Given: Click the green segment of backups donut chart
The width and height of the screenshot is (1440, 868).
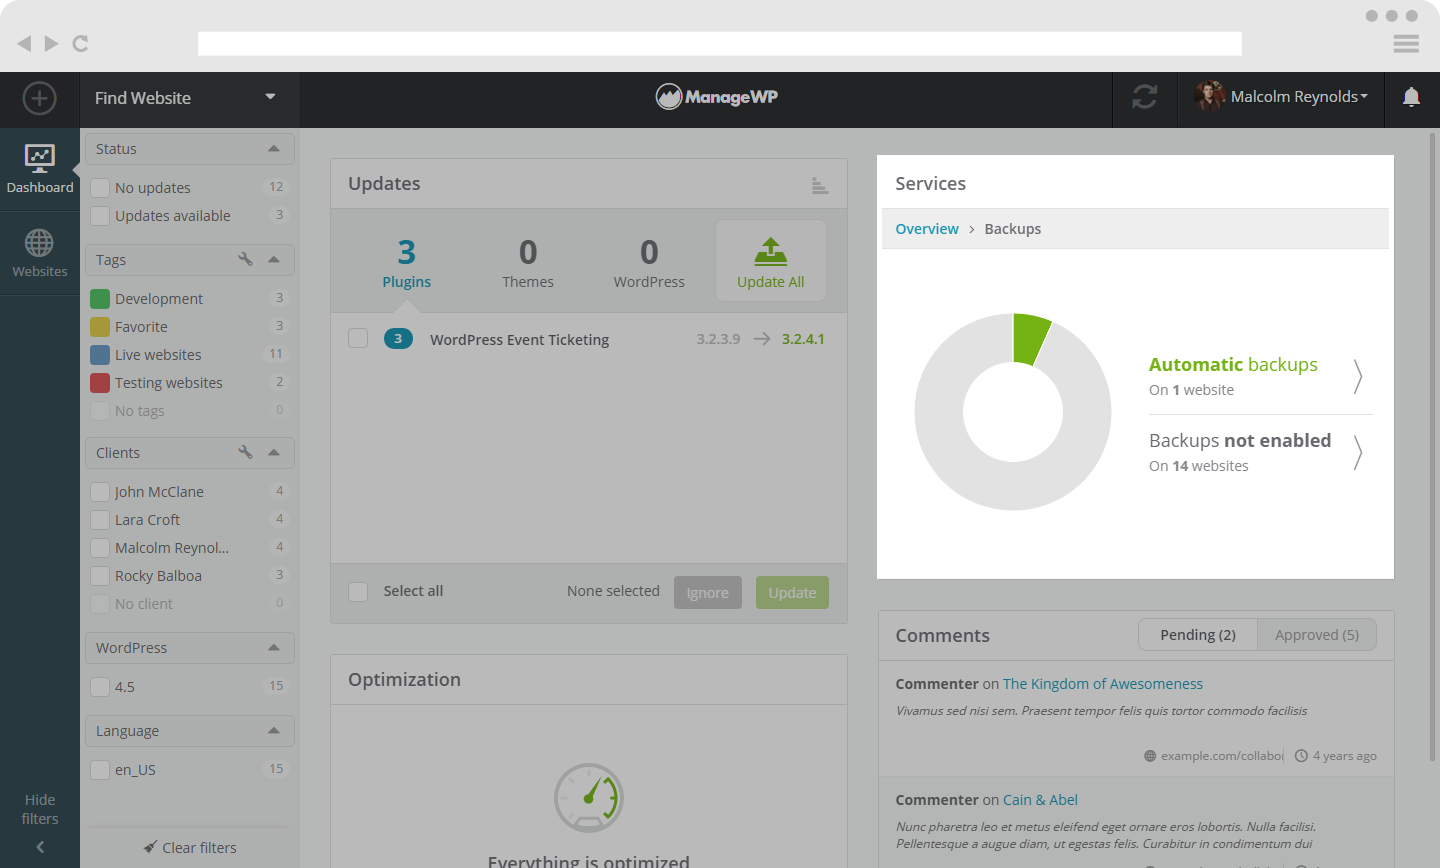Looking at the screenshot, I should click(1029, 337).
